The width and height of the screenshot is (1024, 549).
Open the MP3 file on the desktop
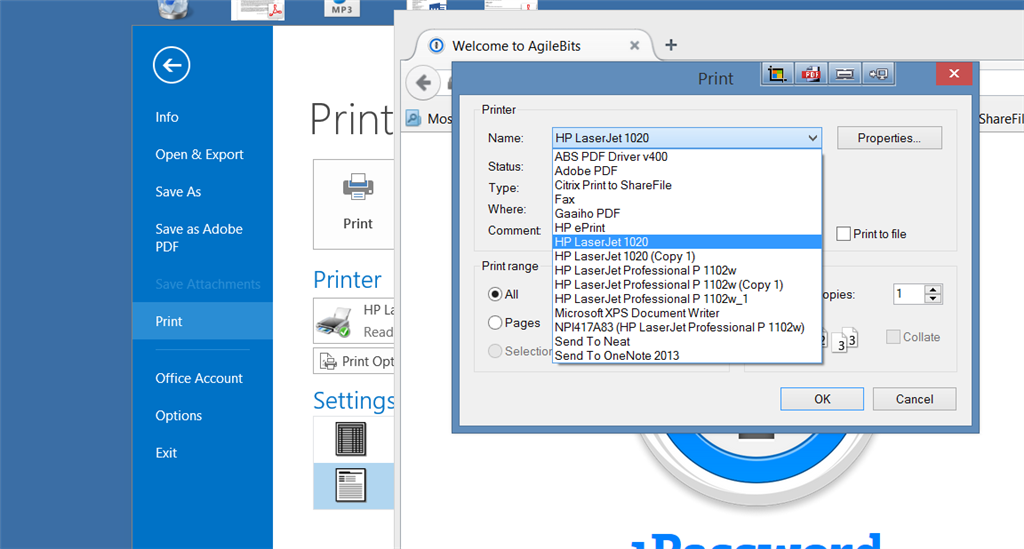[x=342, y=8]
